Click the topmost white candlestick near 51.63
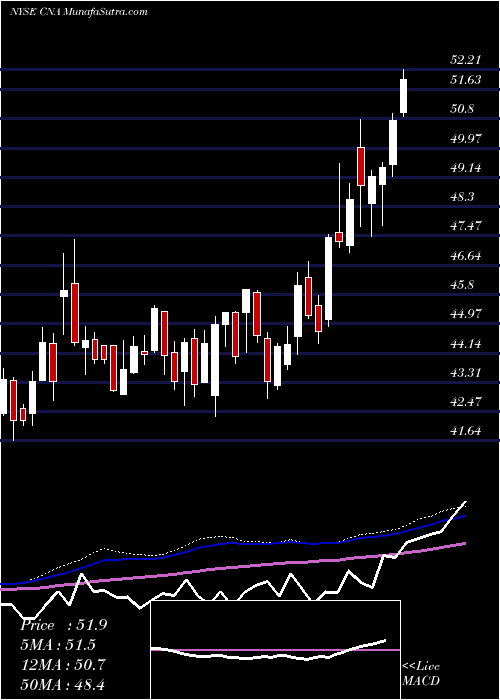The image size is (500, 700). [404, 96]
